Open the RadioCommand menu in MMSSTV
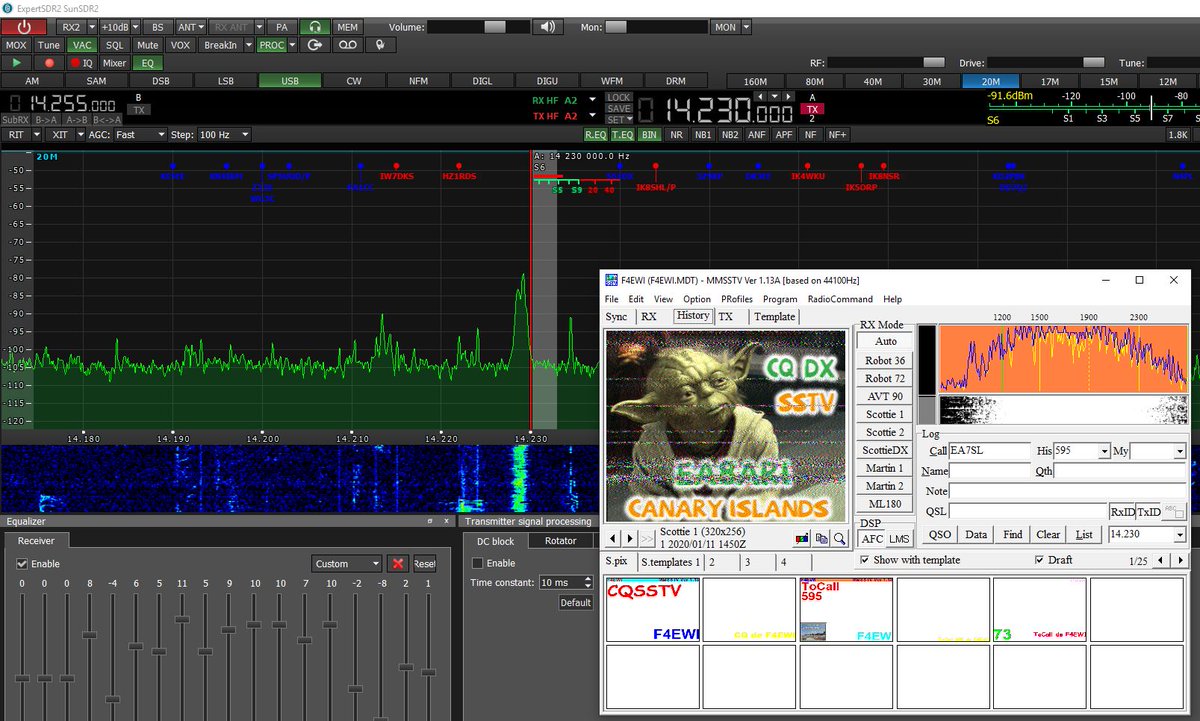The image size is (1200, 721). (x=840, y=299)
